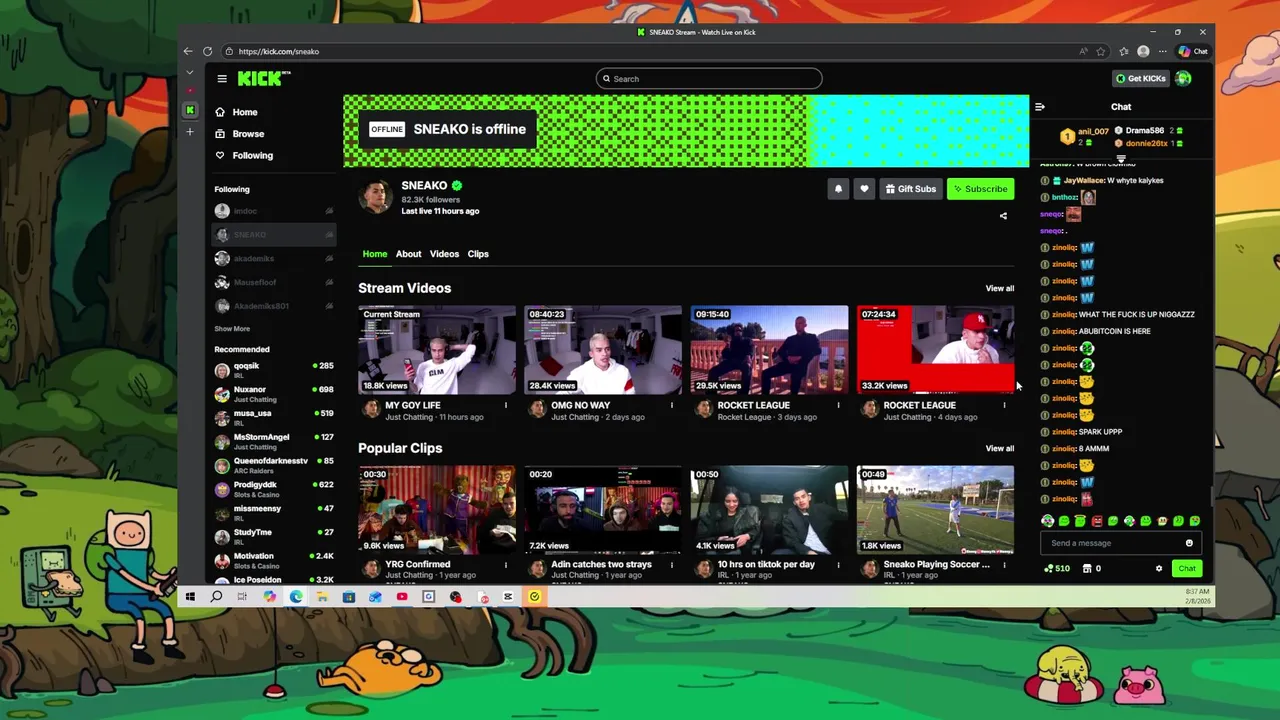
Task: Click the Gift Subs button
Action: (x=910, y=189)
